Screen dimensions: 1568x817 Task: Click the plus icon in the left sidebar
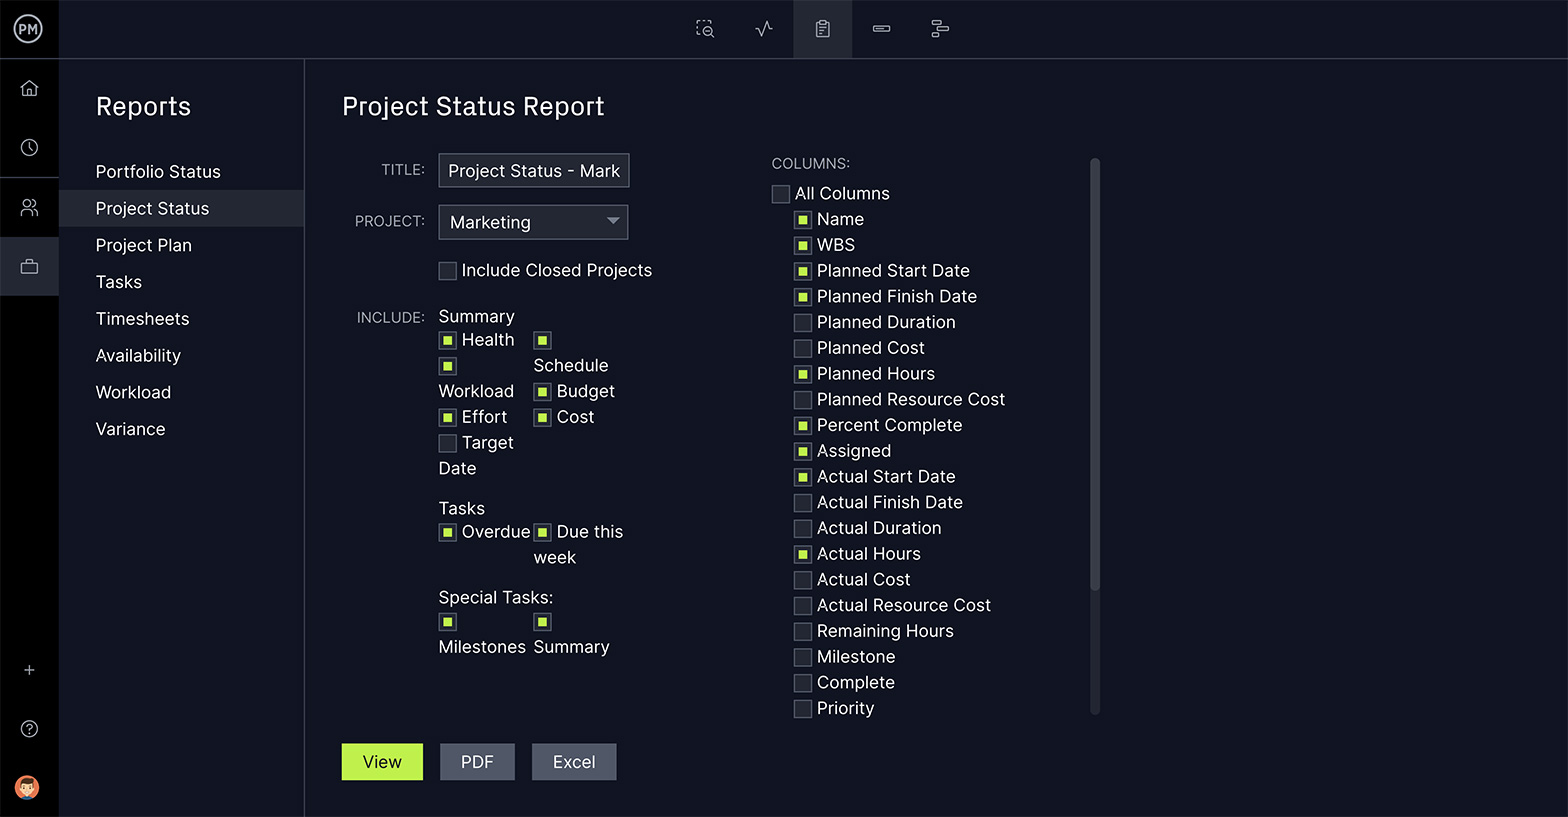pos(29,670)
